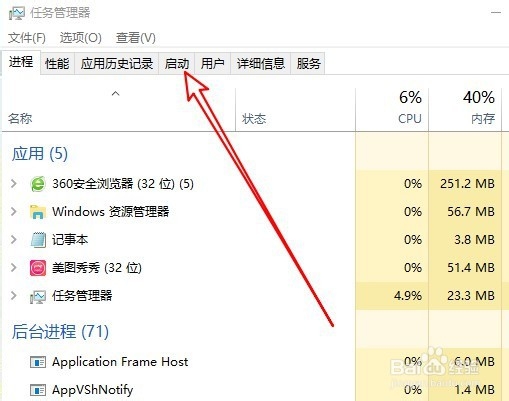This screenshot has height=401, width=509.
Task: Click the Windows 资源管理器 folder icon
Action: (x=38, y=212)
